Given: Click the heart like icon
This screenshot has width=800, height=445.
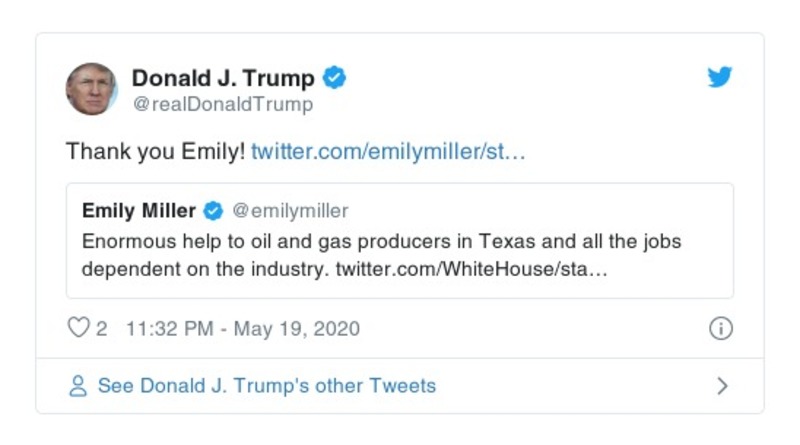Looking at the screenshot, I should tap(78, 329).
